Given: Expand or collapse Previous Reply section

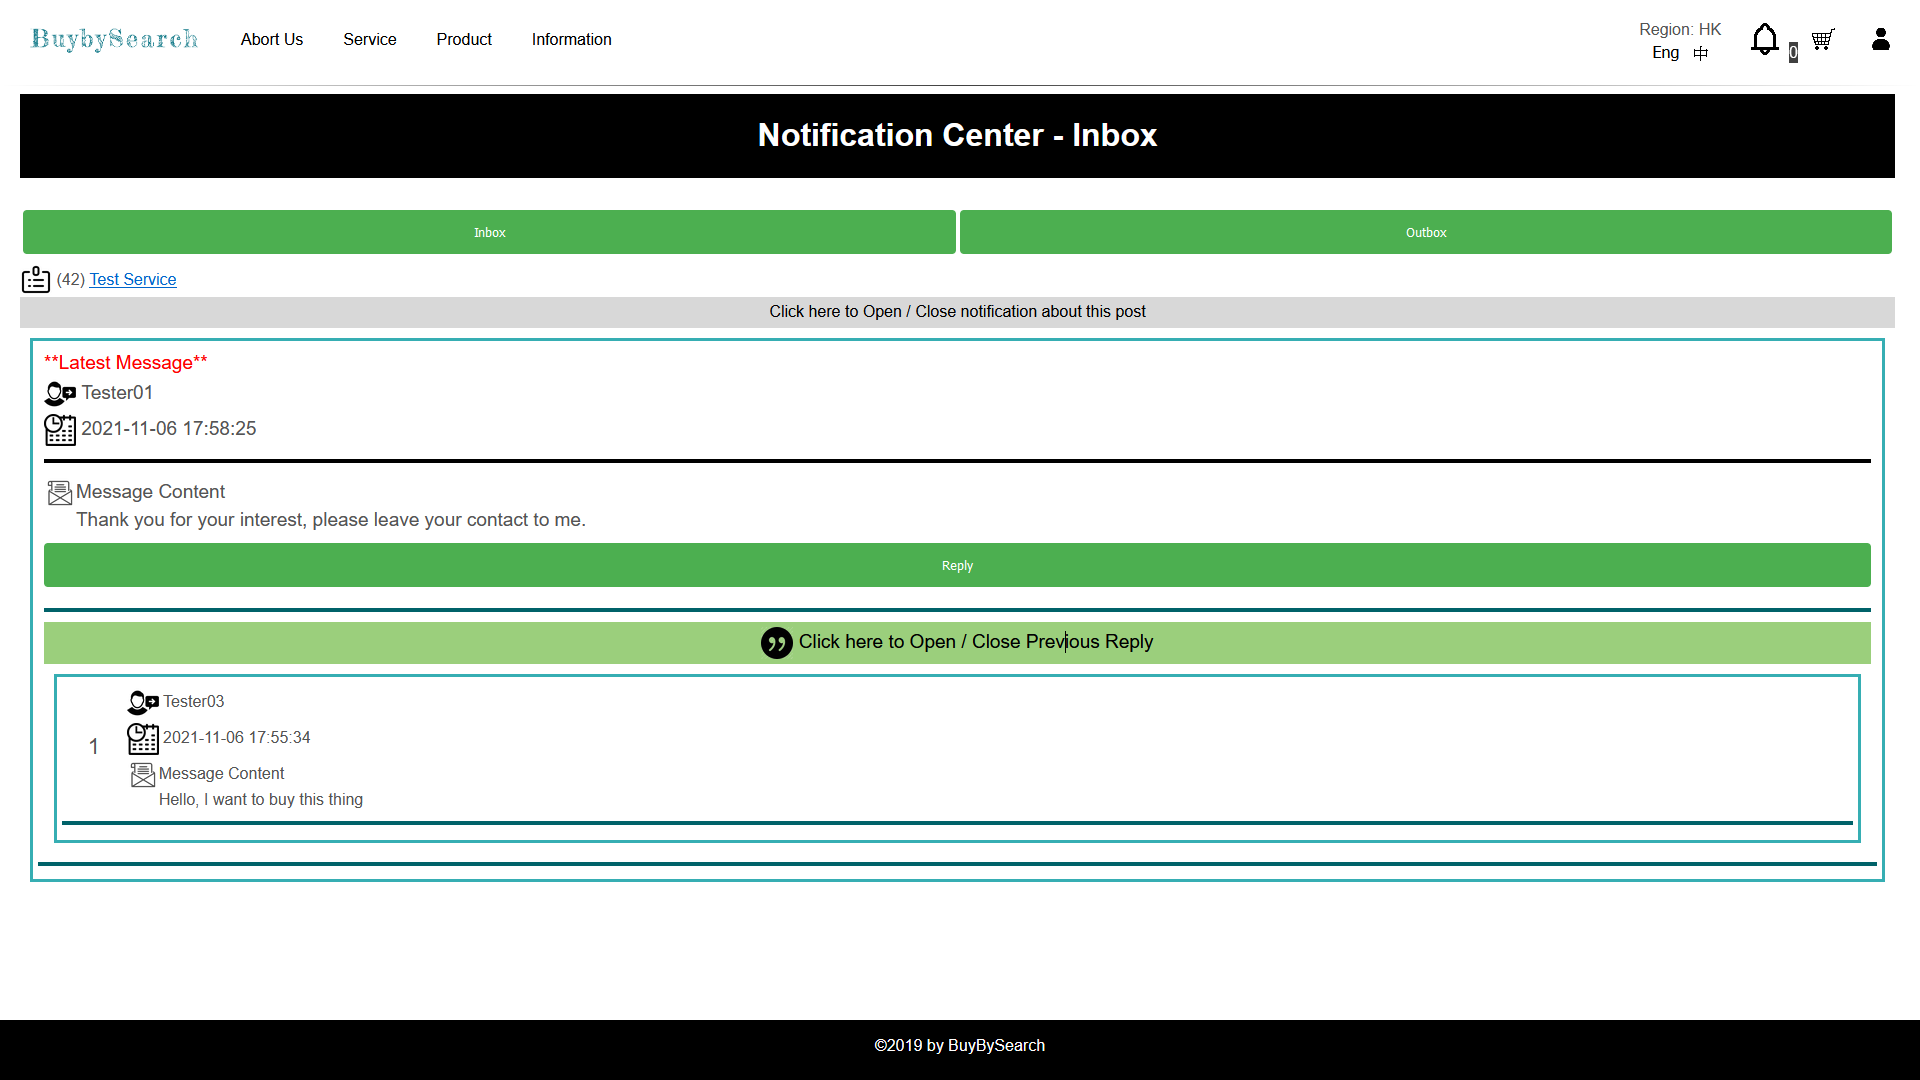Looking at the screenshot, I should tap(975, 642).
